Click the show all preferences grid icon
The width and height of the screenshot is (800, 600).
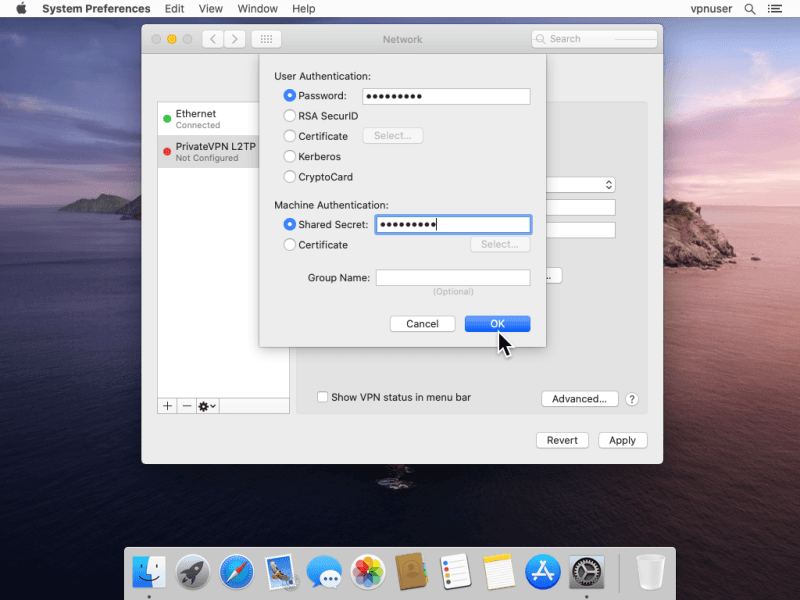(x=266, y=39)
